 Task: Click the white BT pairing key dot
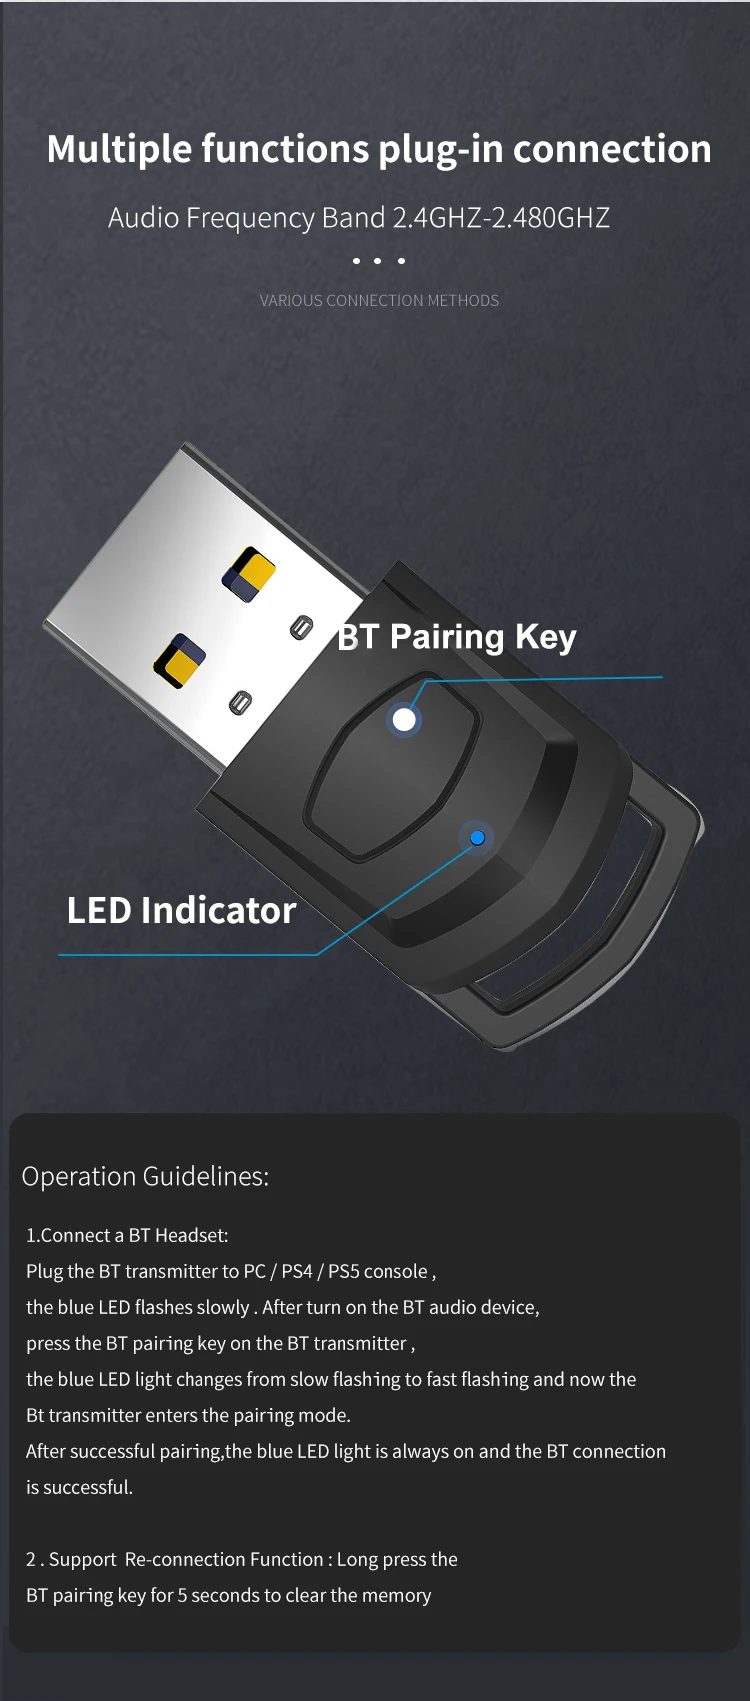click(x=404, y=719)
